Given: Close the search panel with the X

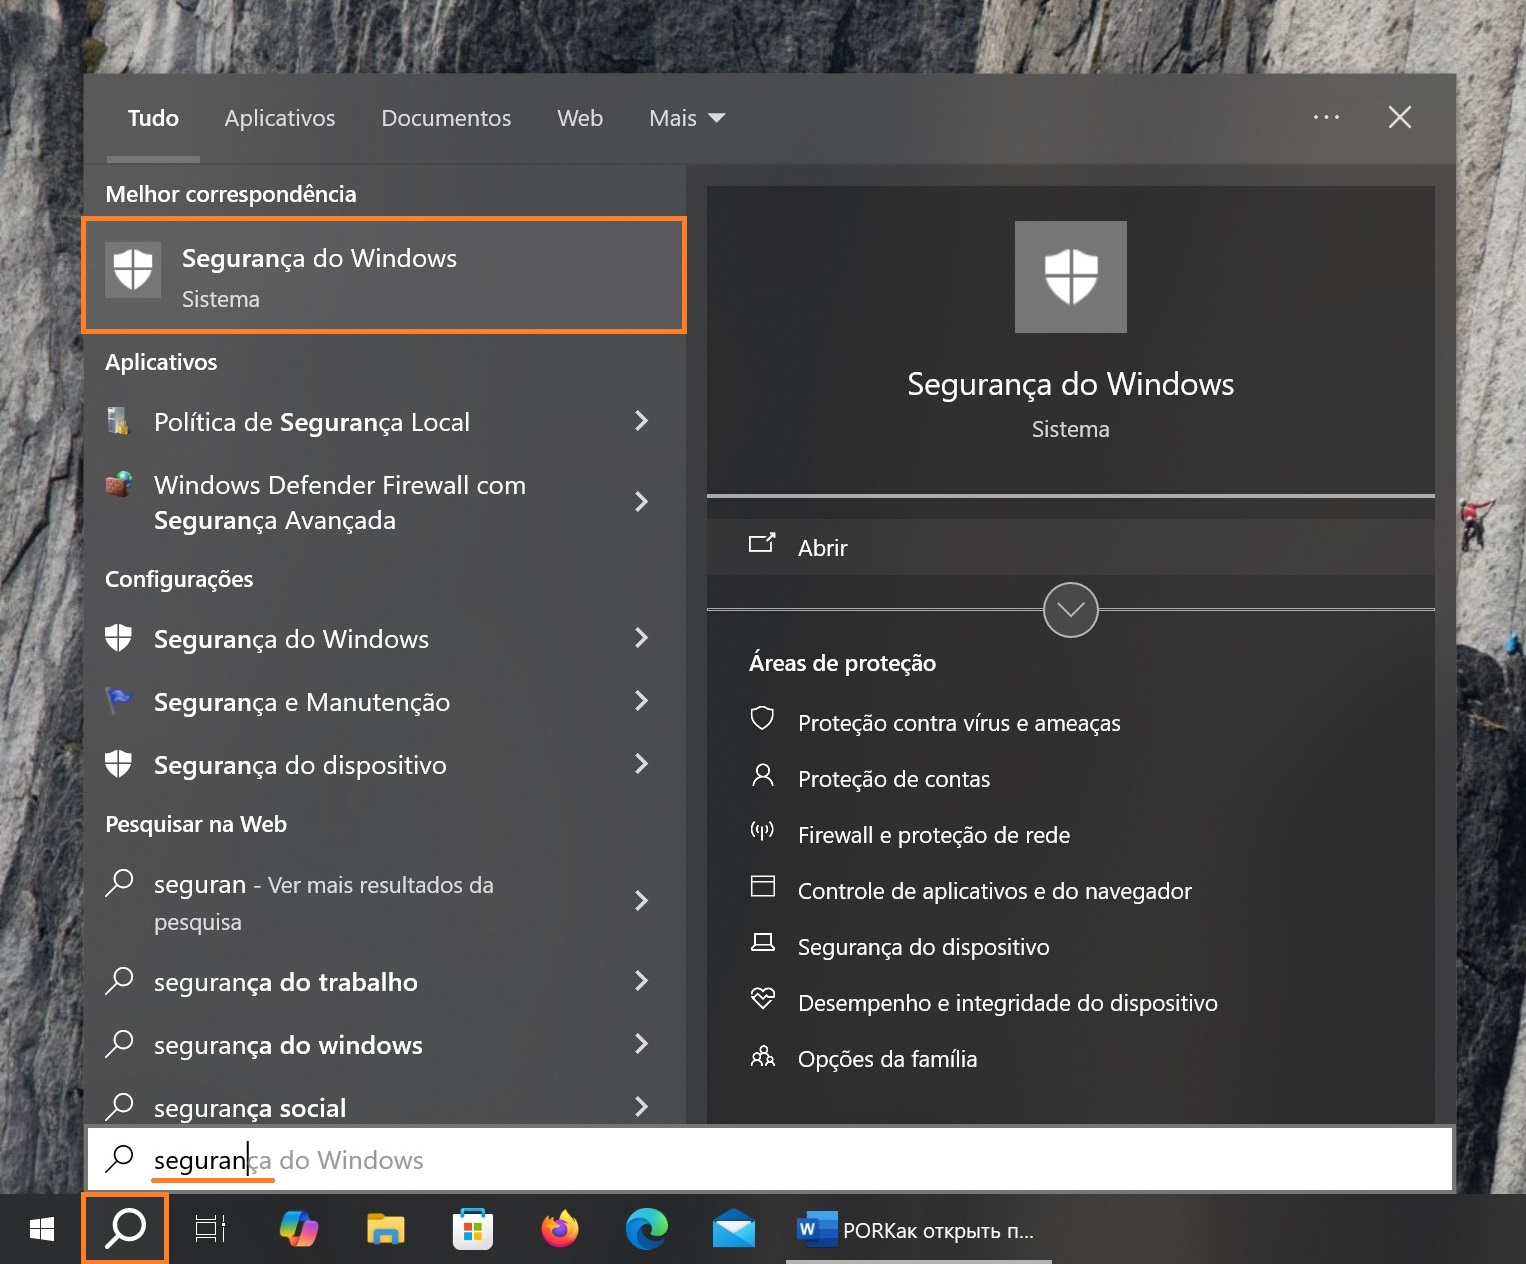Looking at the screenshot, I should 1400,117.
